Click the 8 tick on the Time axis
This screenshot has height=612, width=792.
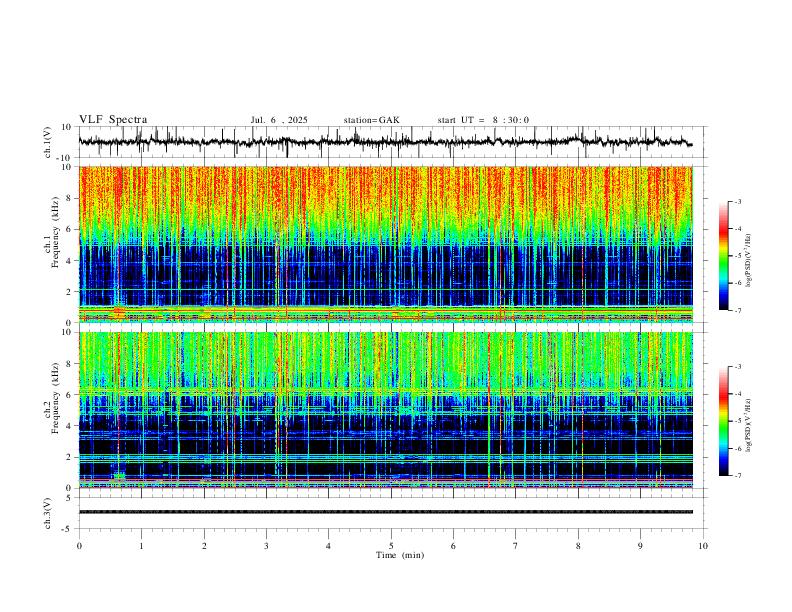578,546
